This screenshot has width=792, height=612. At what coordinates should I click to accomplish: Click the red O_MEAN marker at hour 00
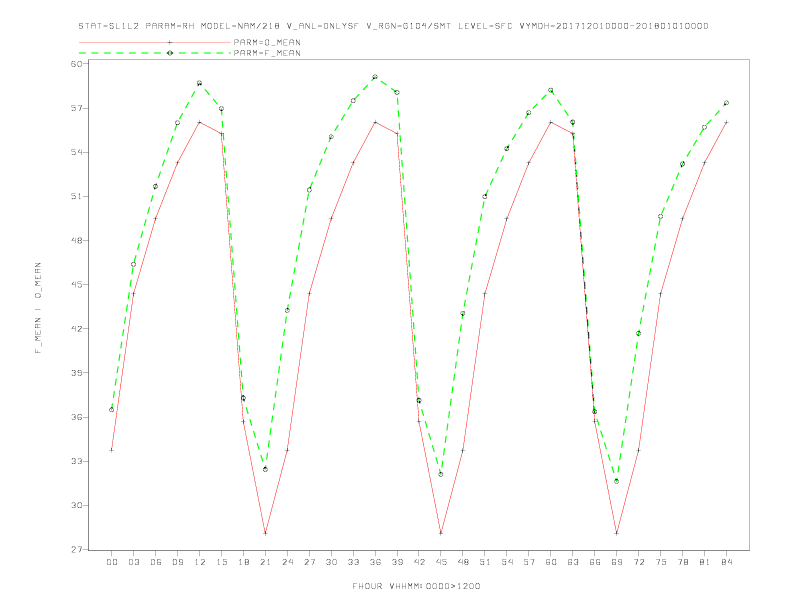coord(112,450)
